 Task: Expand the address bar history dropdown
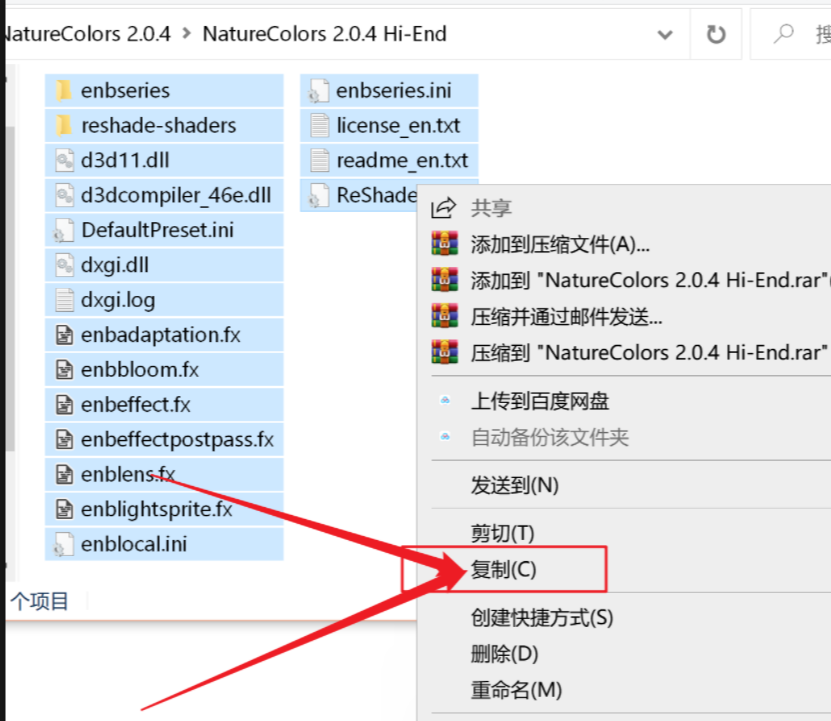tap(665, 36)
